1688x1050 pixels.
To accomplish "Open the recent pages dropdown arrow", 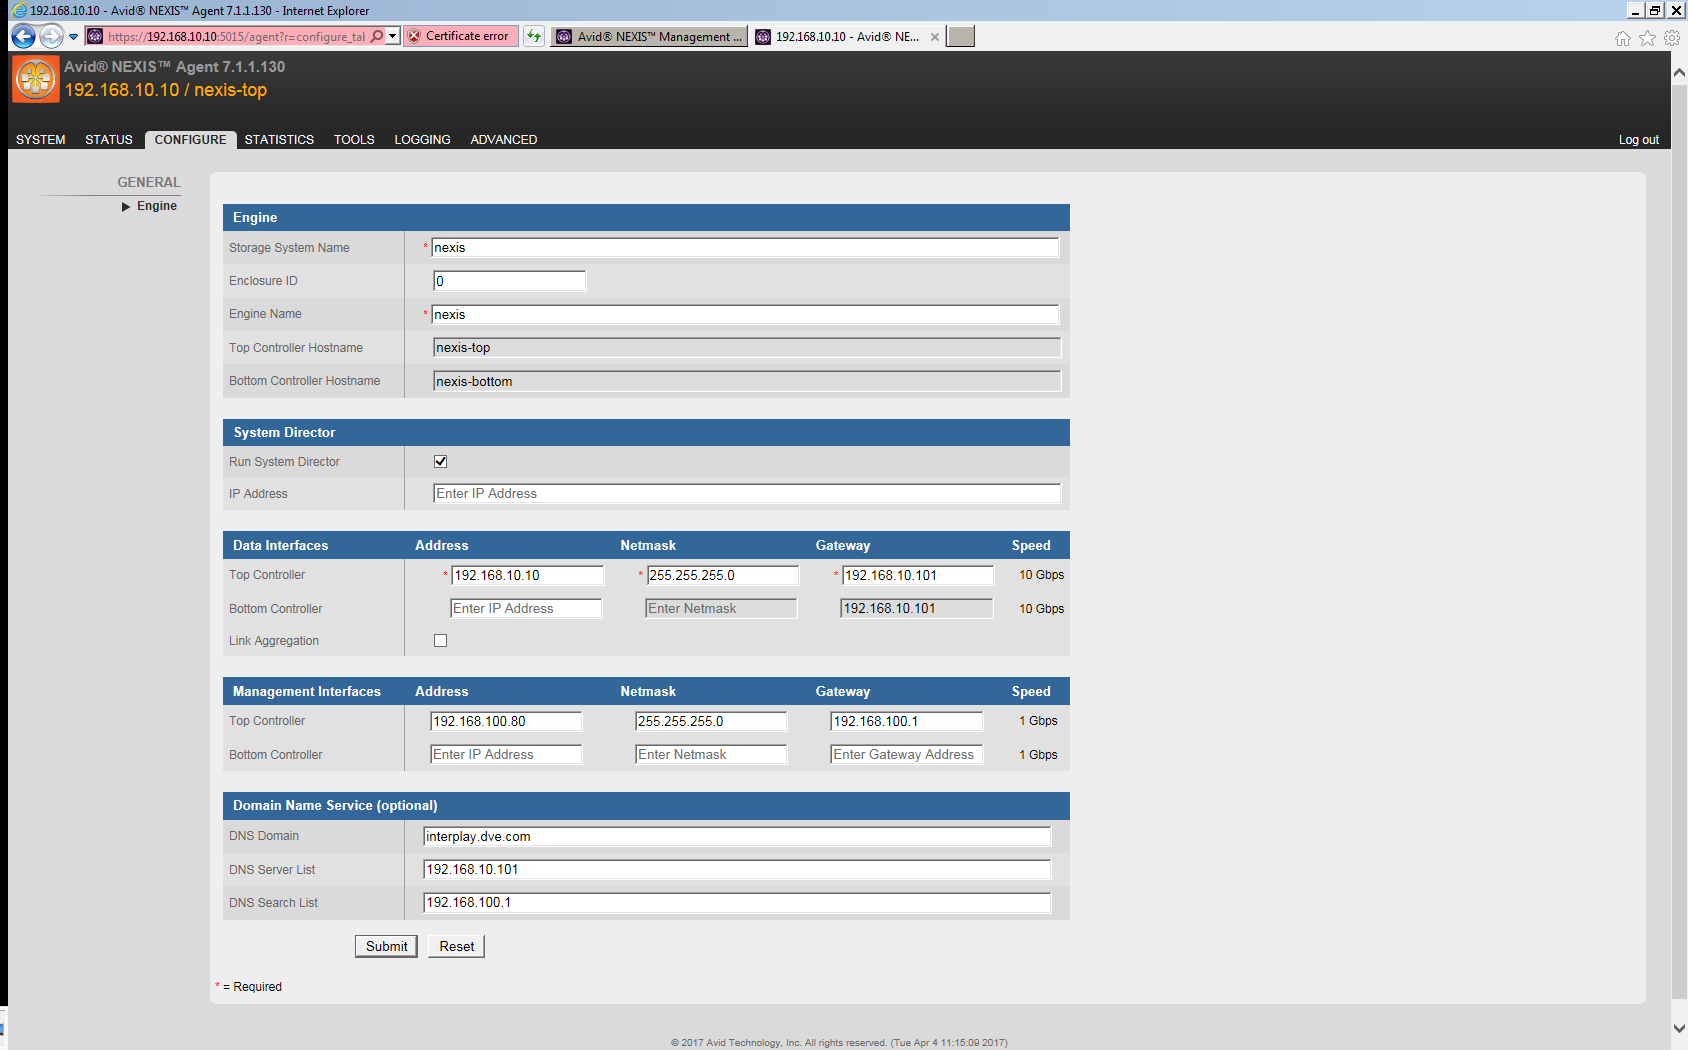I will click(x=73, y=37).
